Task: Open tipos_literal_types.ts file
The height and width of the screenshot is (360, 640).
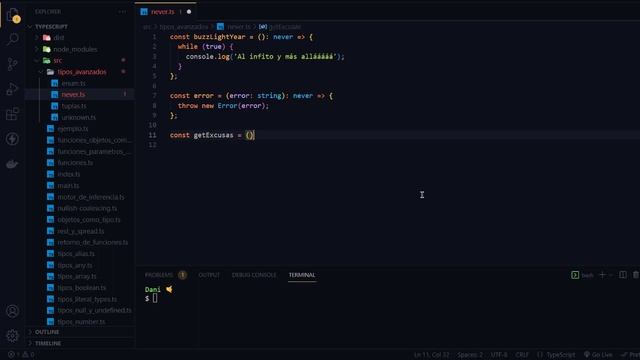Action: tap(87, 299)
